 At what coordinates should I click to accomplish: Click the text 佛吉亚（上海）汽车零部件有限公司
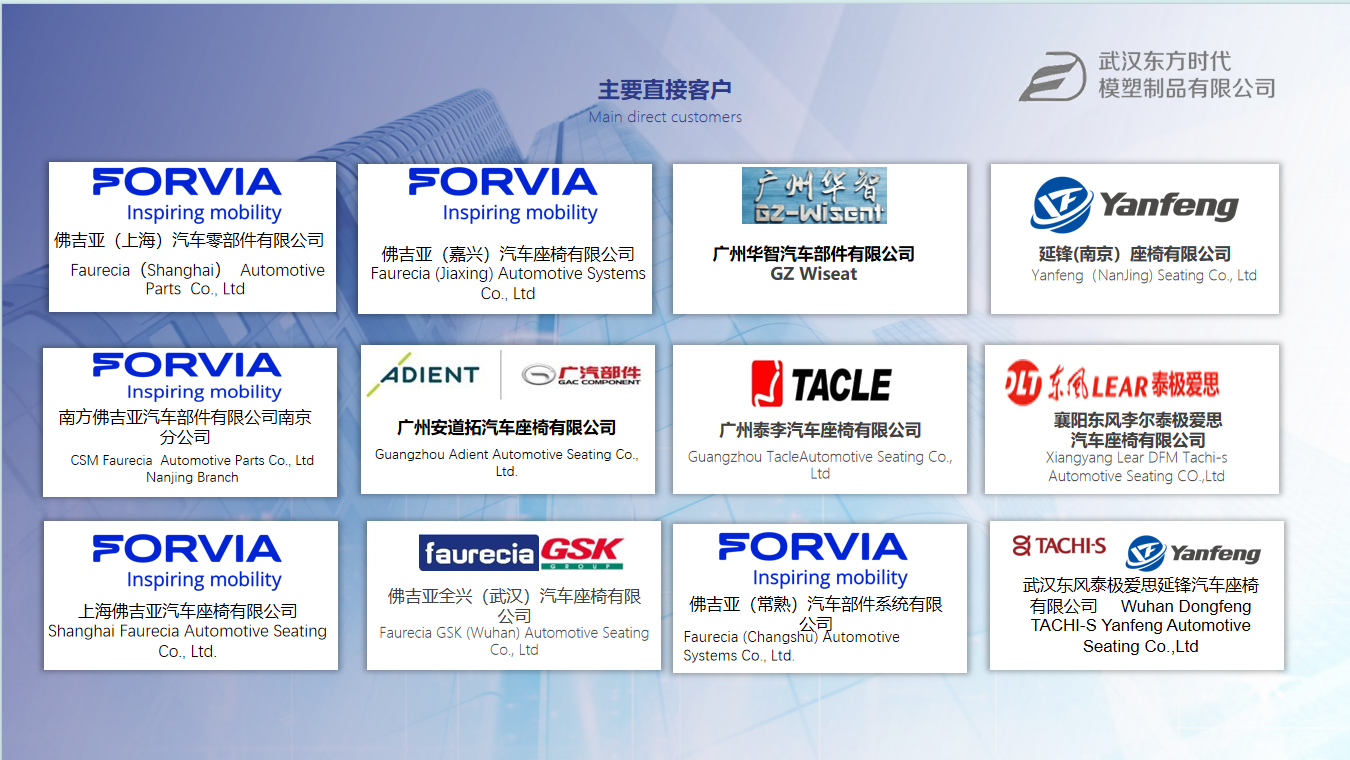[189, 240]
